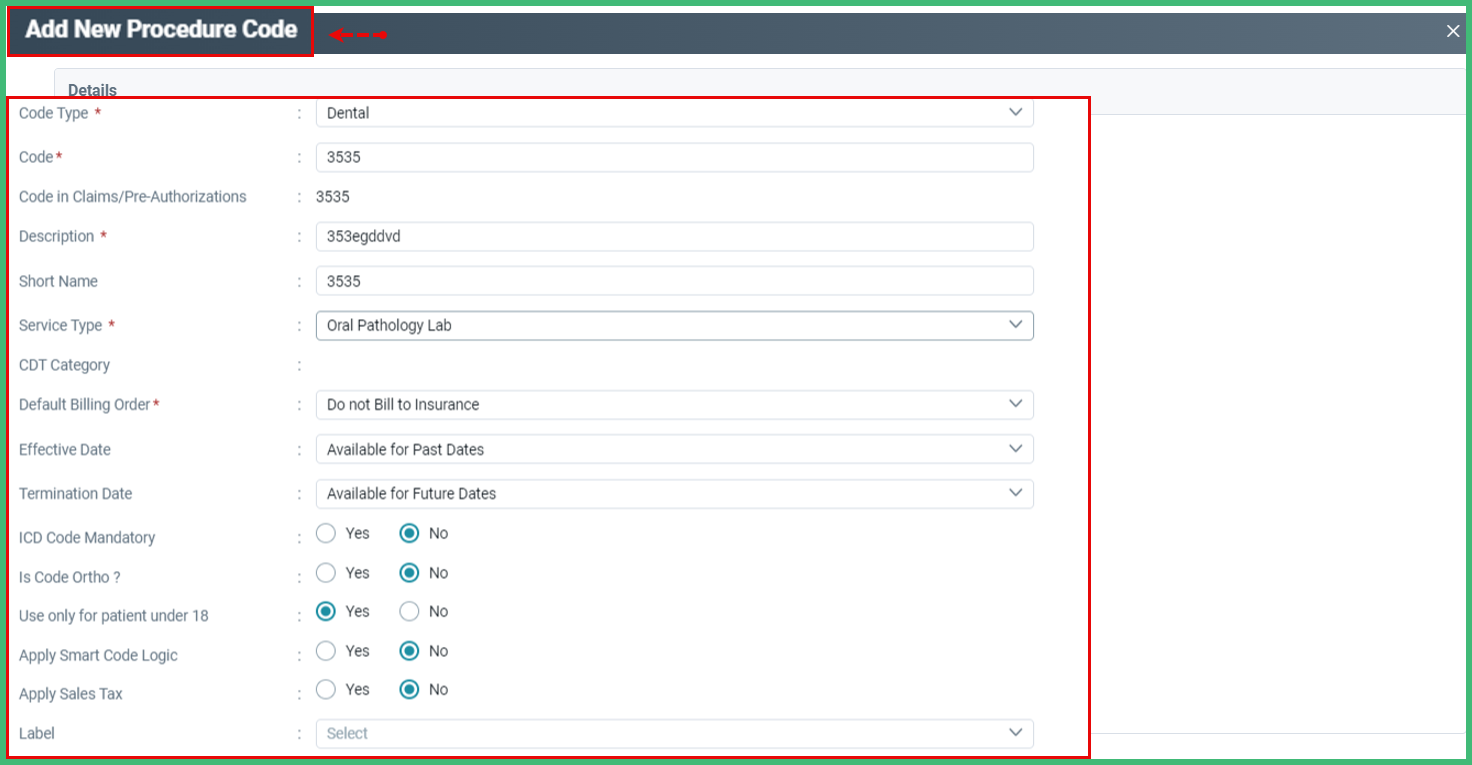Open the Available for Past Dates dropdown

click(x=674, y=448)
